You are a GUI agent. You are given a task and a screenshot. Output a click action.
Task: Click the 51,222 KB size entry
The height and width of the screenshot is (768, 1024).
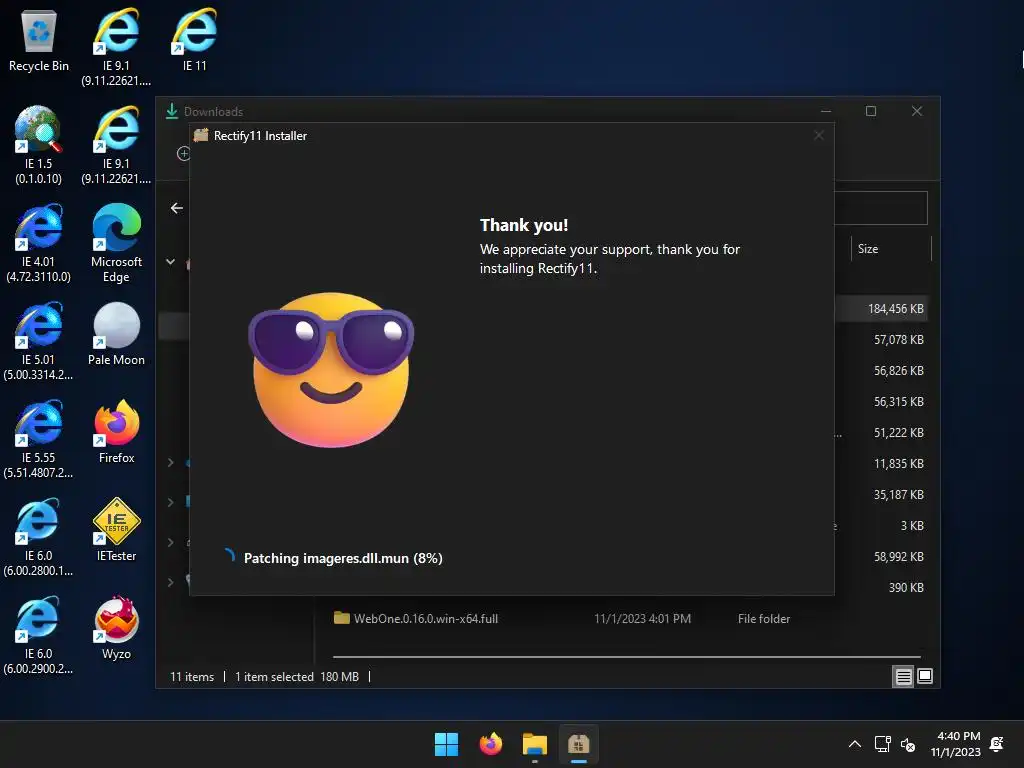point(899,432)
